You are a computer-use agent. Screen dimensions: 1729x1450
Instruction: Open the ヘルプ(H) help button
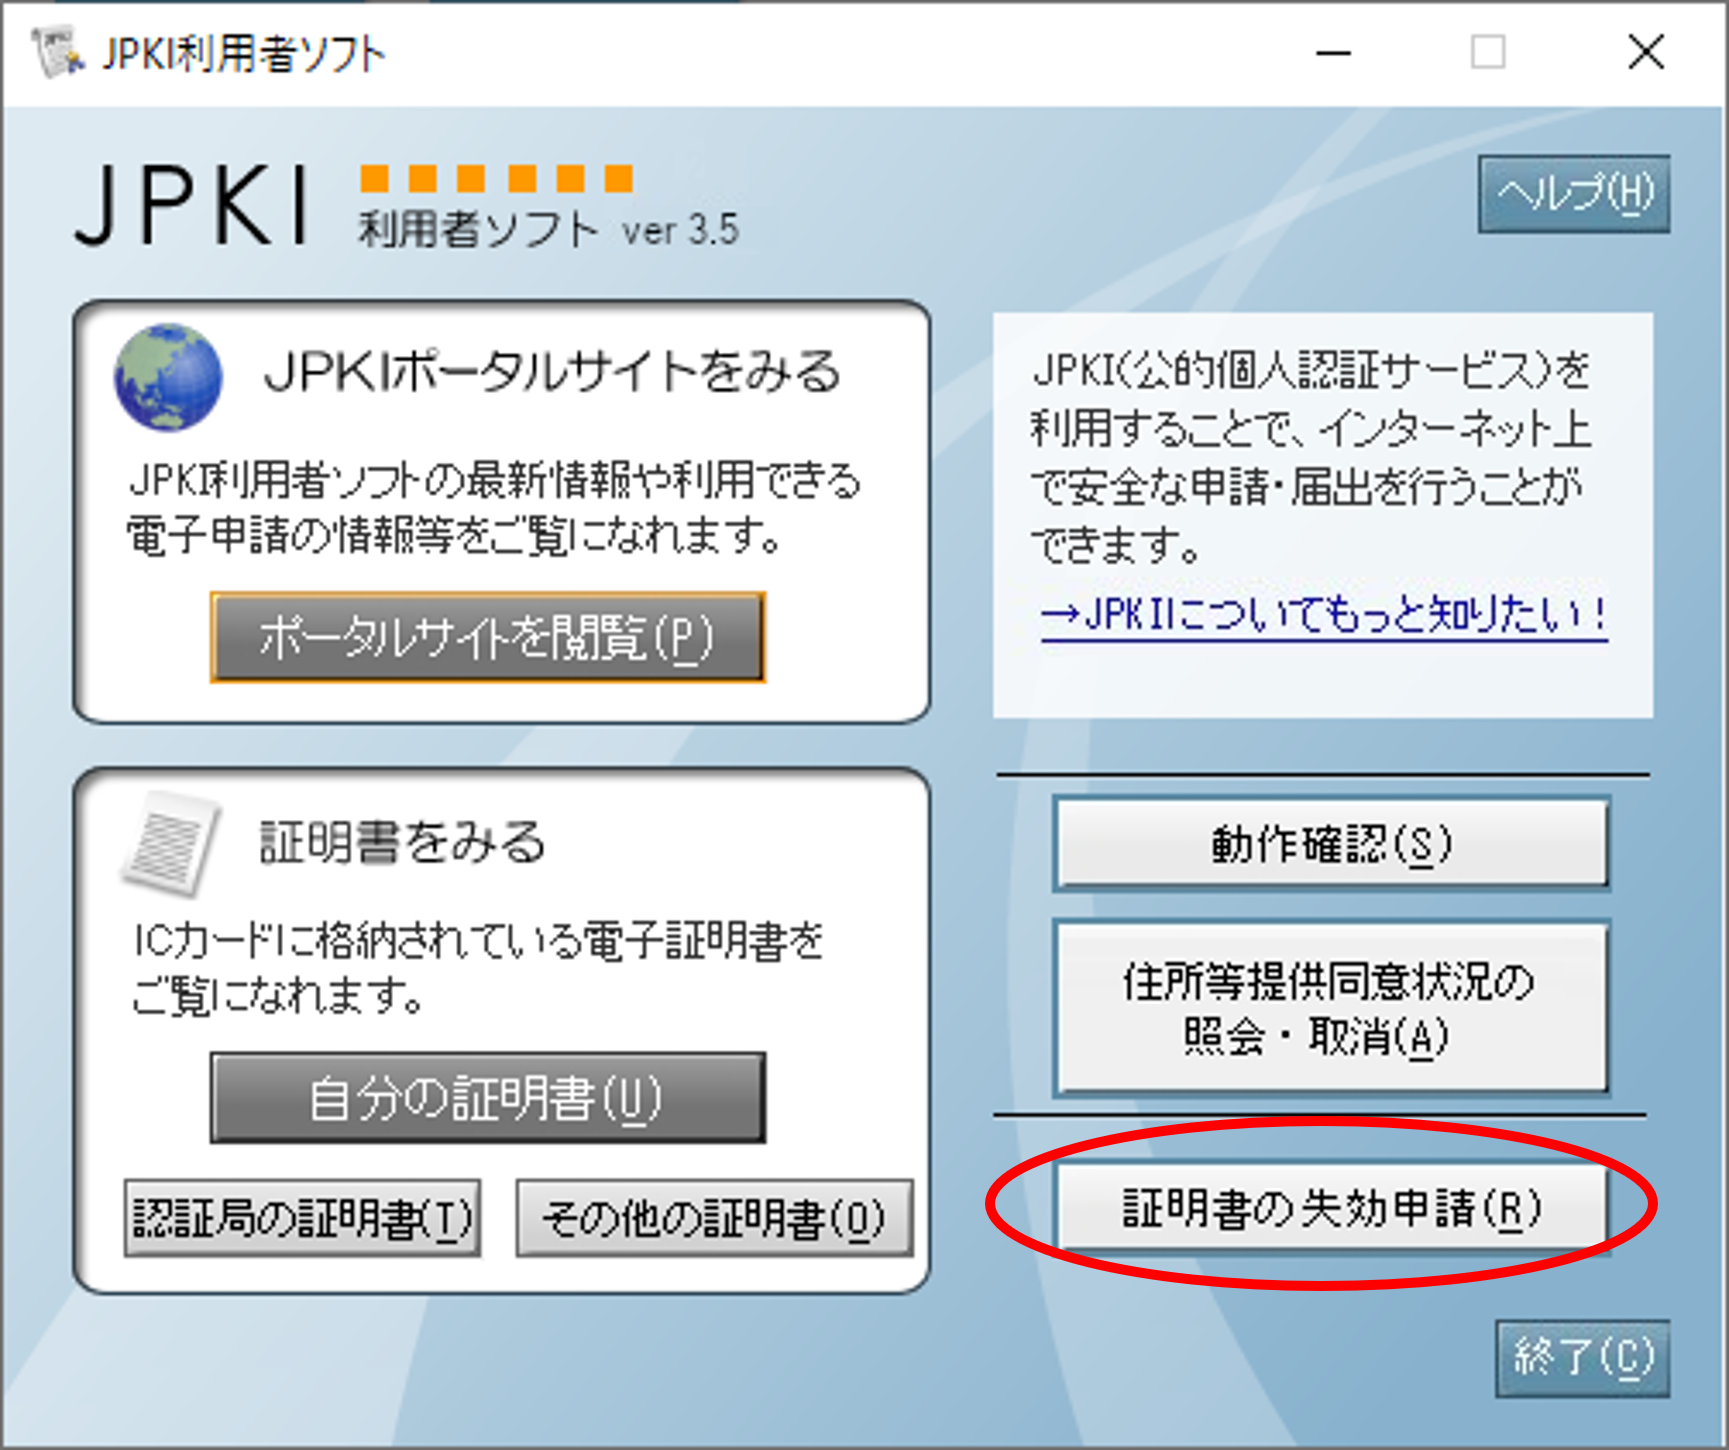point(1574,194)
